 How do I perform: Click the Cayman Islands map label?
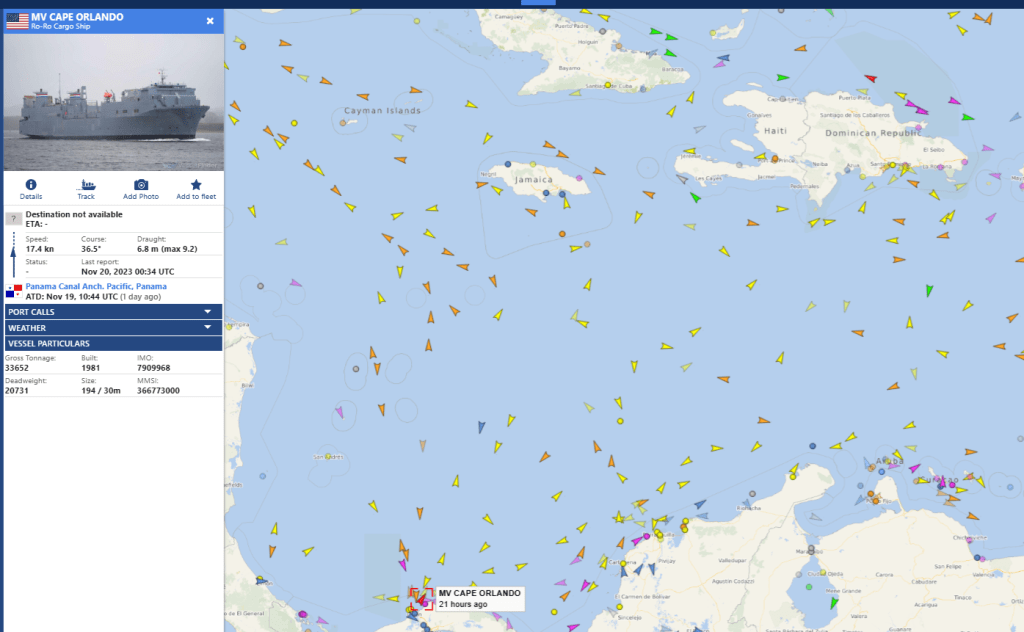click(382, 111)
